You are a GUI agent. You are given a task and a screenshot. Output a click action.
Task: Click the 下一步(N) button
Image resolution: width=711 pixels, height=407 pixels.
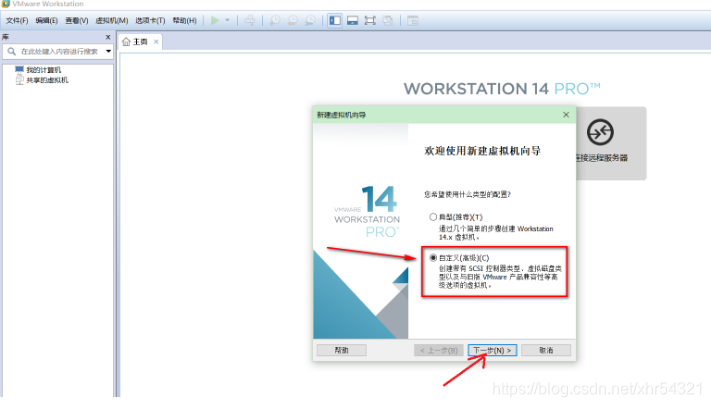point(492,350)
